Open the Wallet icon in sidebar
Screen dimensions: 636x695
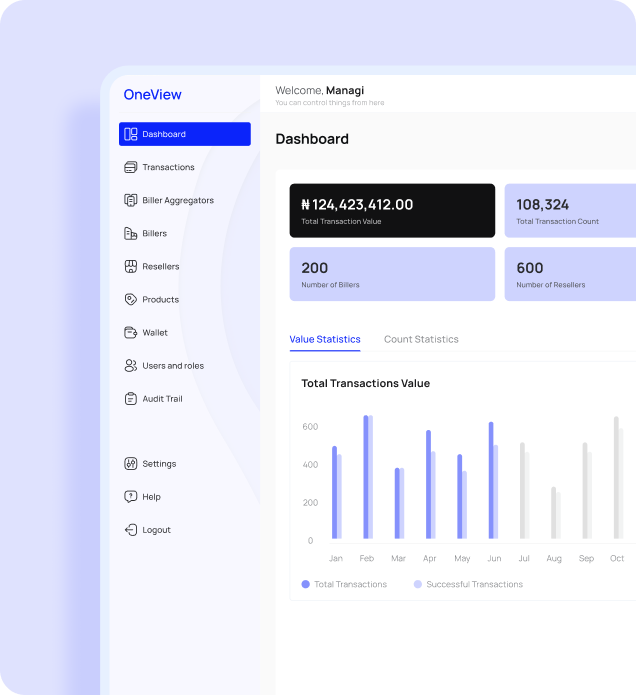pos(130,332)
